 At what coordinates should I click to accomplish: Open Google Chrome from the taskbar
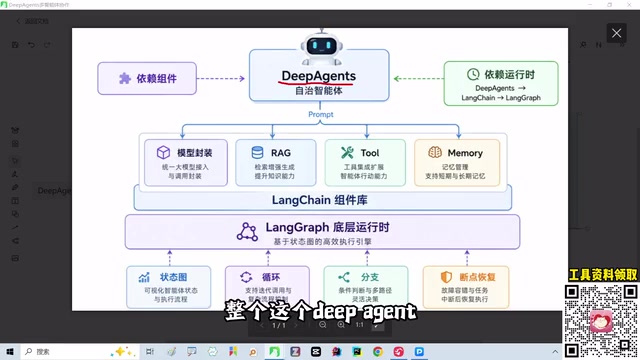(x=378, y=351)
